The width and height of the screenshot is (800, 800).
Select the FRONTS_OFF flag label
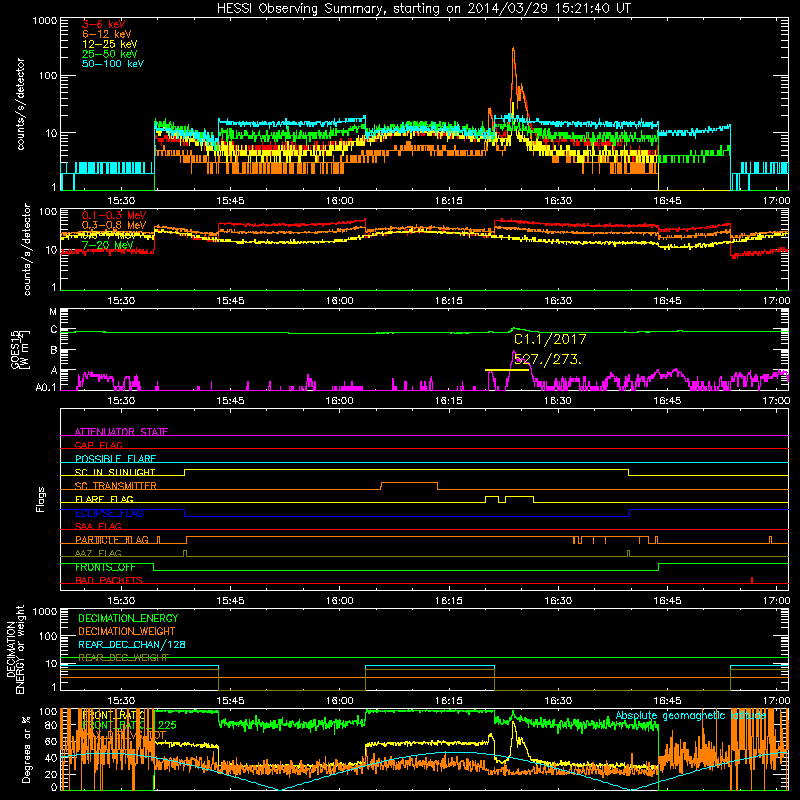[x=105, y=567]
